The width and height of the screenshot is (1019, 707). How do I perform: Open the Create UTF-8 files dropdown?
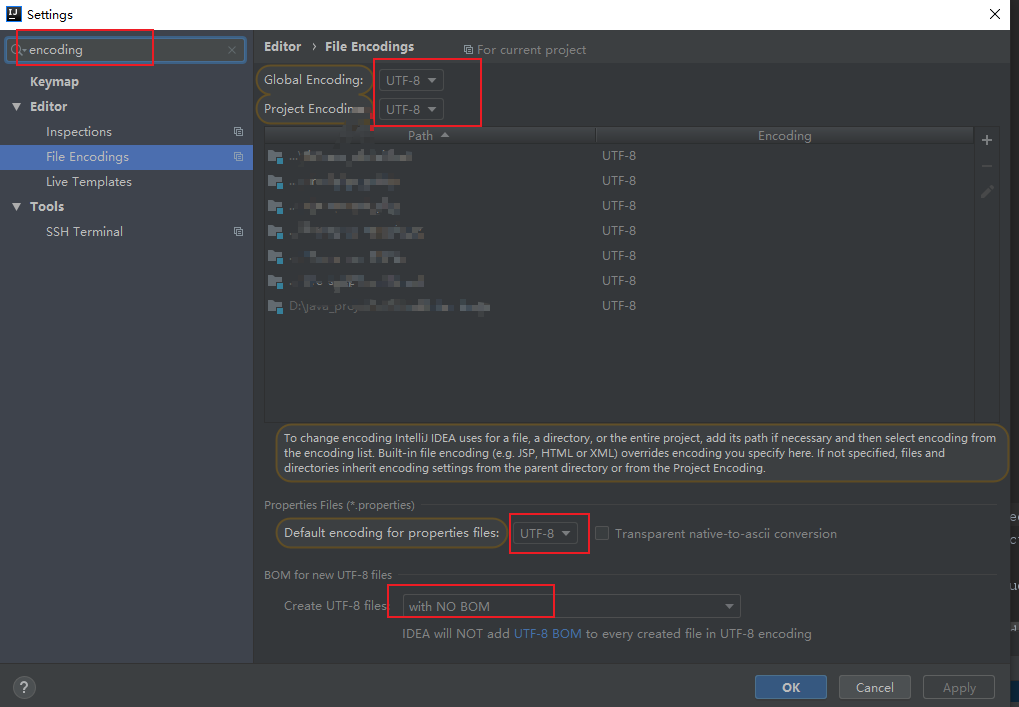click(x=571, y=606)
